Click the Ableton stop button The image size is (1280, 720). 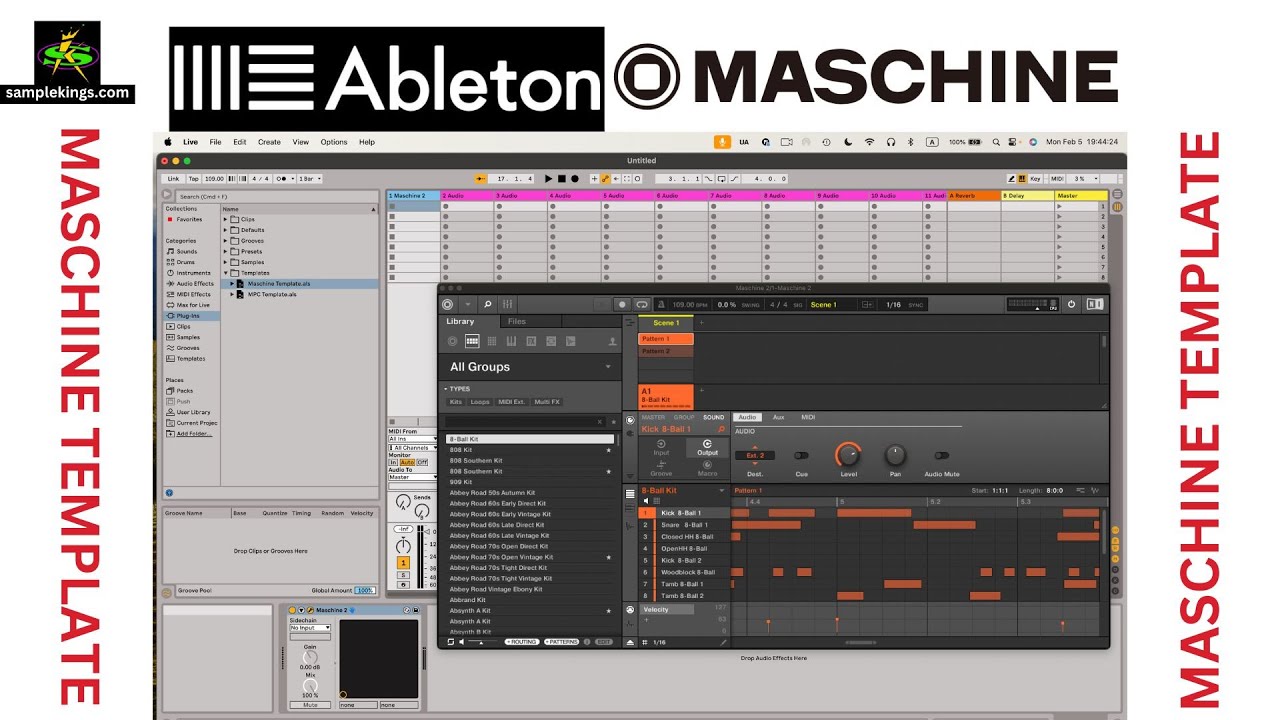coord(562,178)
